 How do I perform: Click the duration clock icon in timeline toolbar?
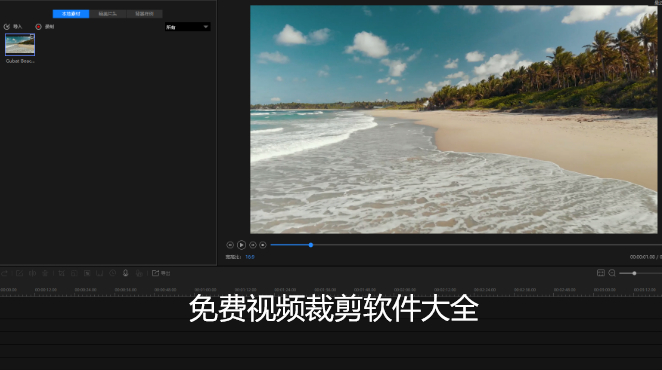[113, 273]
